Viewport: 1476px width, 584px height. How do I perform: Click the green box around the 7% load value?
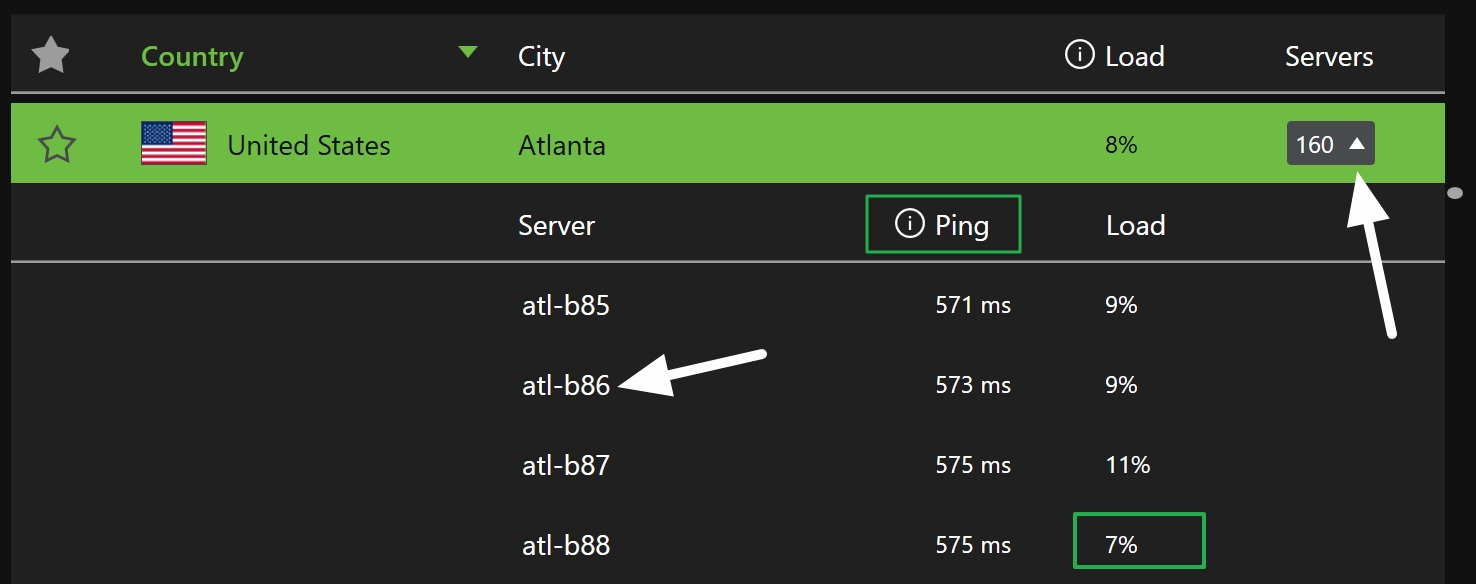pos(1139,540)
